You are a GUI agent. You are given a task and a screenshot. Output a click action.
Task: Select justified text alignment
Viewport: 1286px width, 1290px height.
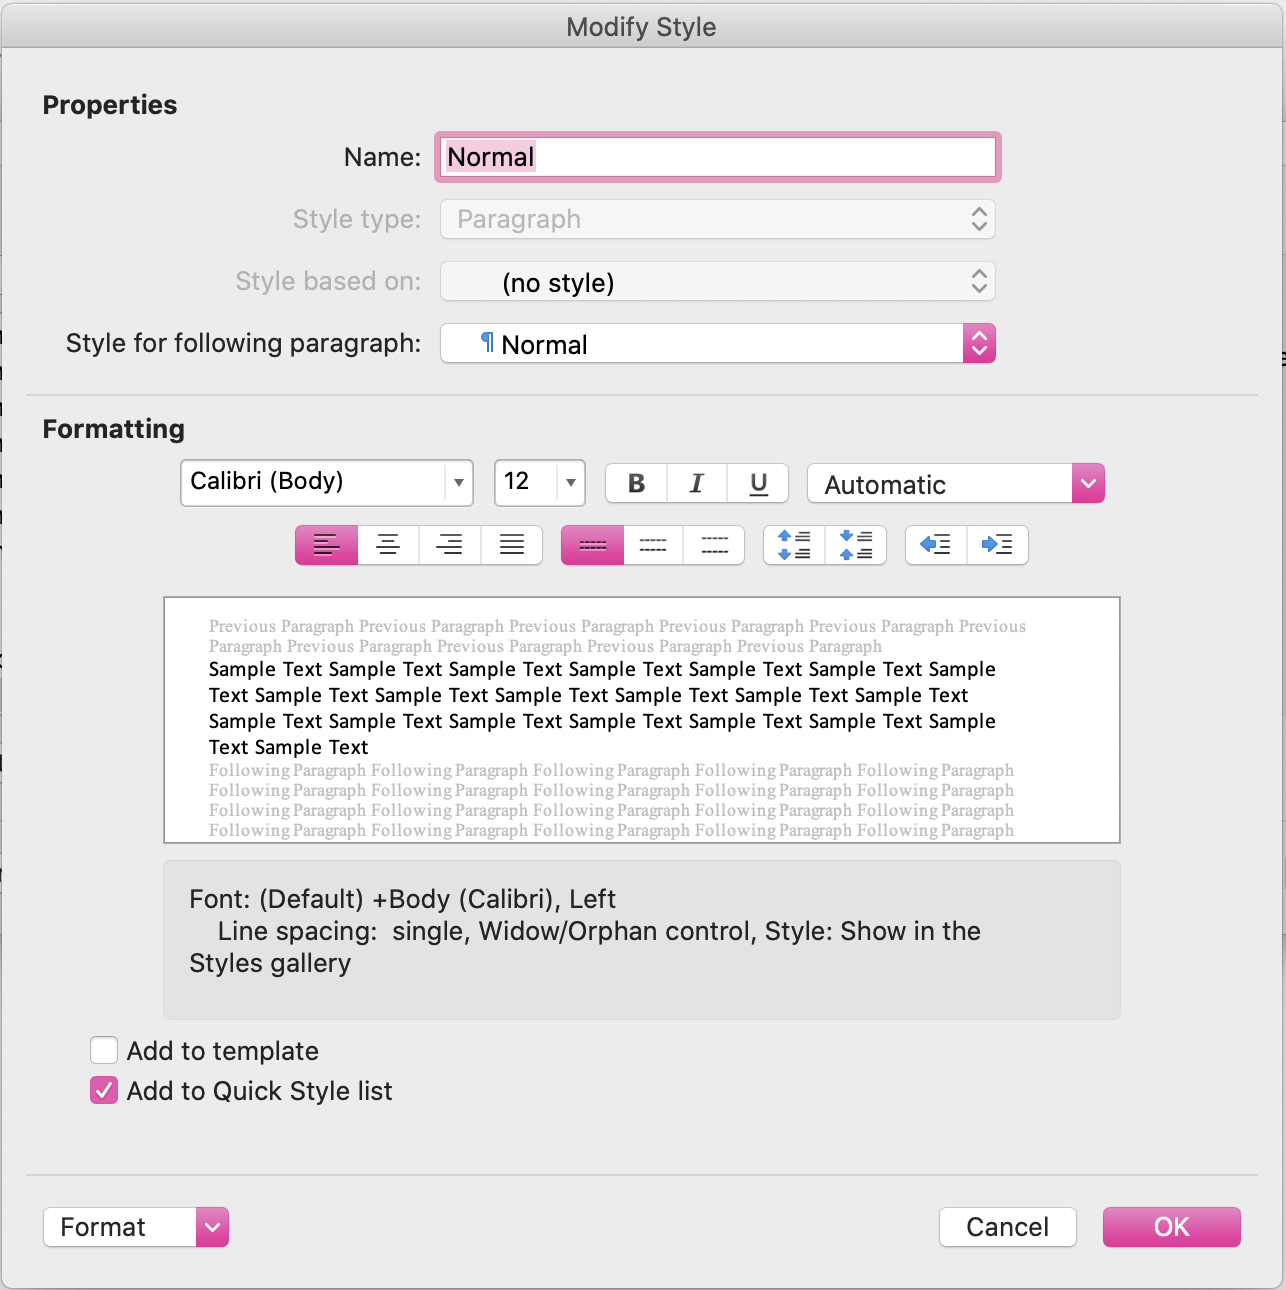[512, 545]
